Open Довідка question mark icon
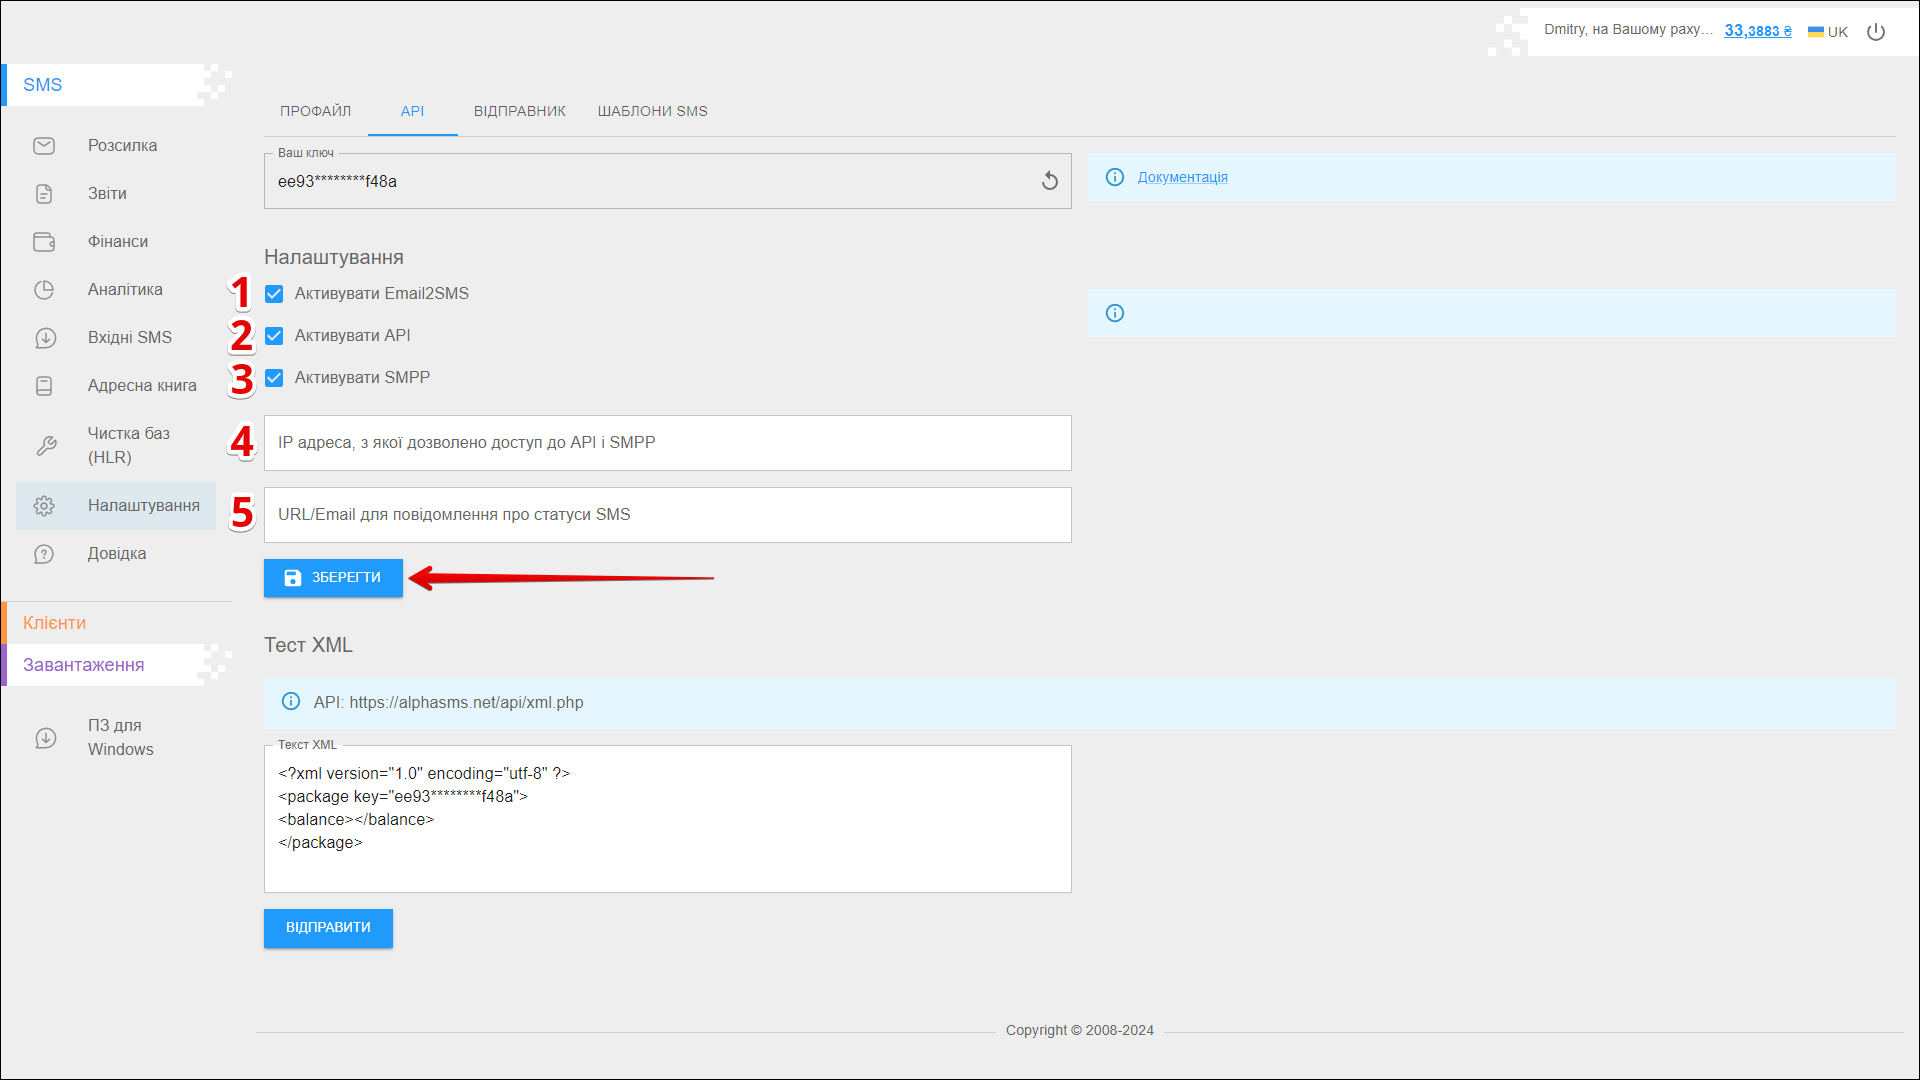Viewport: 1920px width, 1080px height. pos(44,554)
